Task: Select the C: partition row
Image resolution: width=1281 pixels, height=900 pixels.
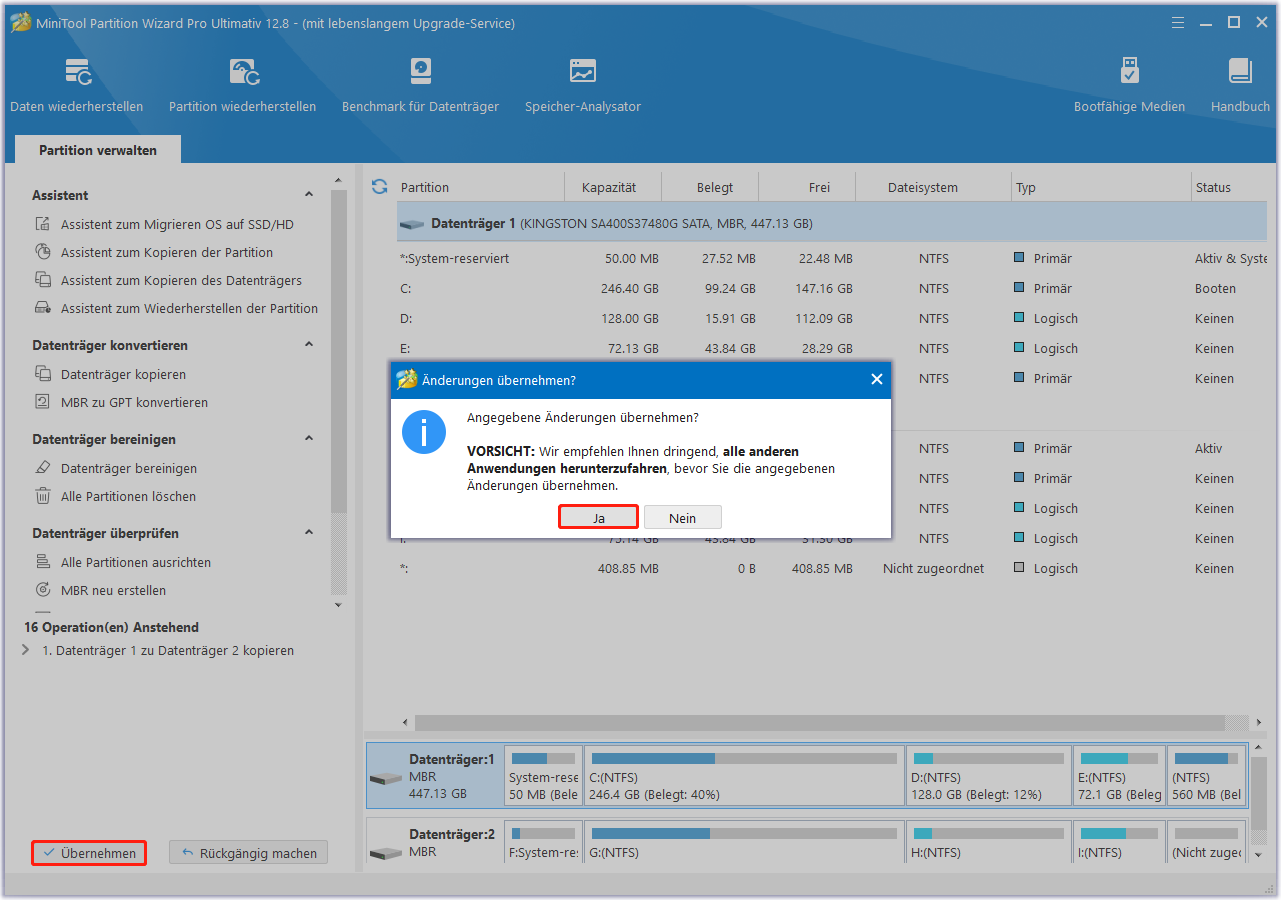Action: click(832, 288)
